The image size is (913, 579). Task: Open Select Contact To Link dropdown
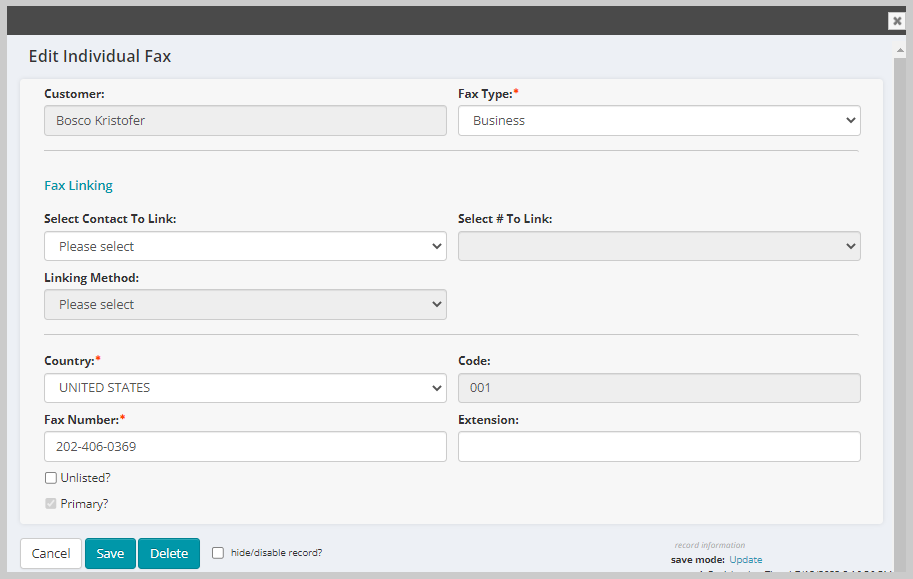(245, 246)
